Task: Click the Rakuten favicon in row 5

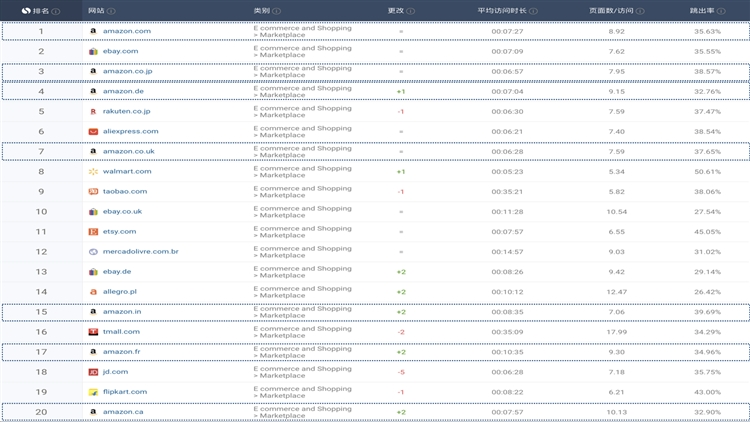Action: (93, 111)
